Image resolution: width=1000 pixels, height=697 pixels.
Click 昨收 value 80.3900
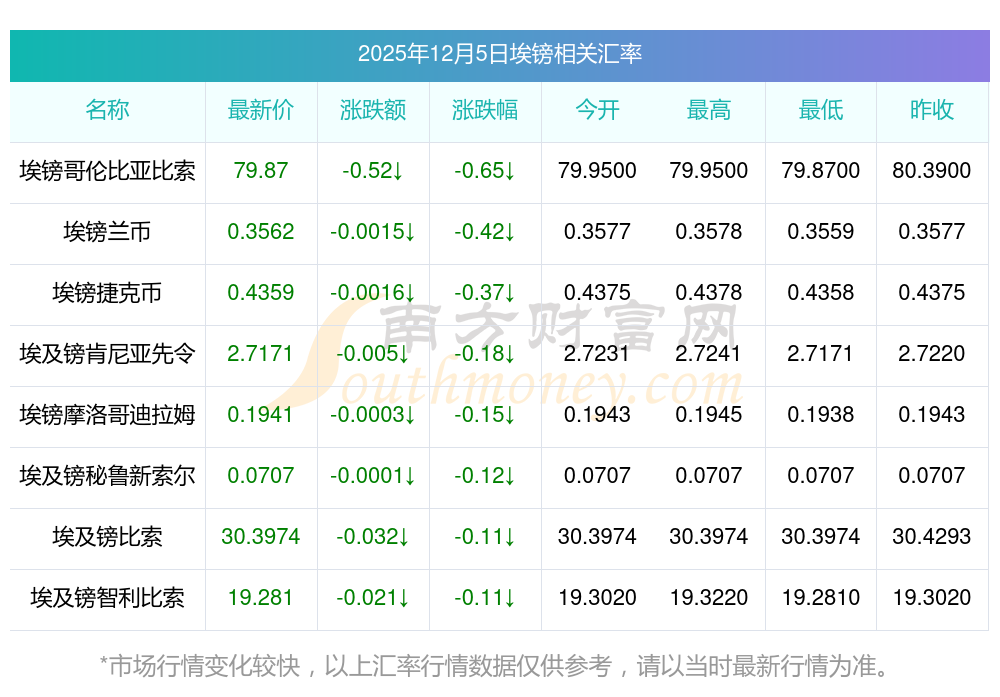pos(932,171)
